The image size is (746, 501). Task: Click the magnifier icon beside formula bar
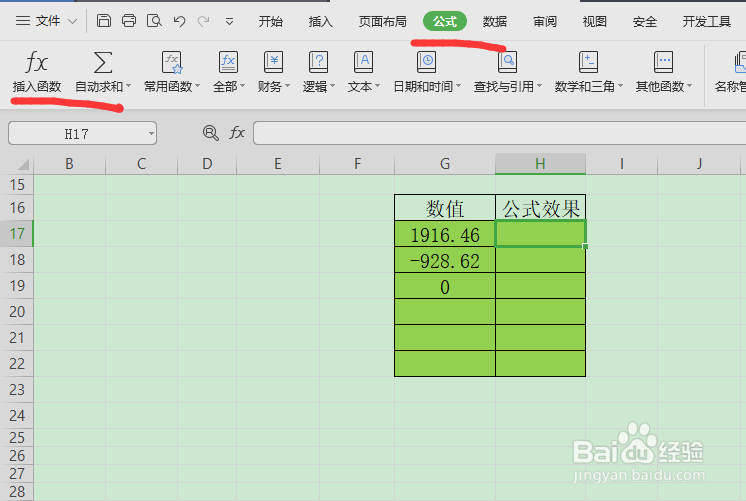[211, 133]
